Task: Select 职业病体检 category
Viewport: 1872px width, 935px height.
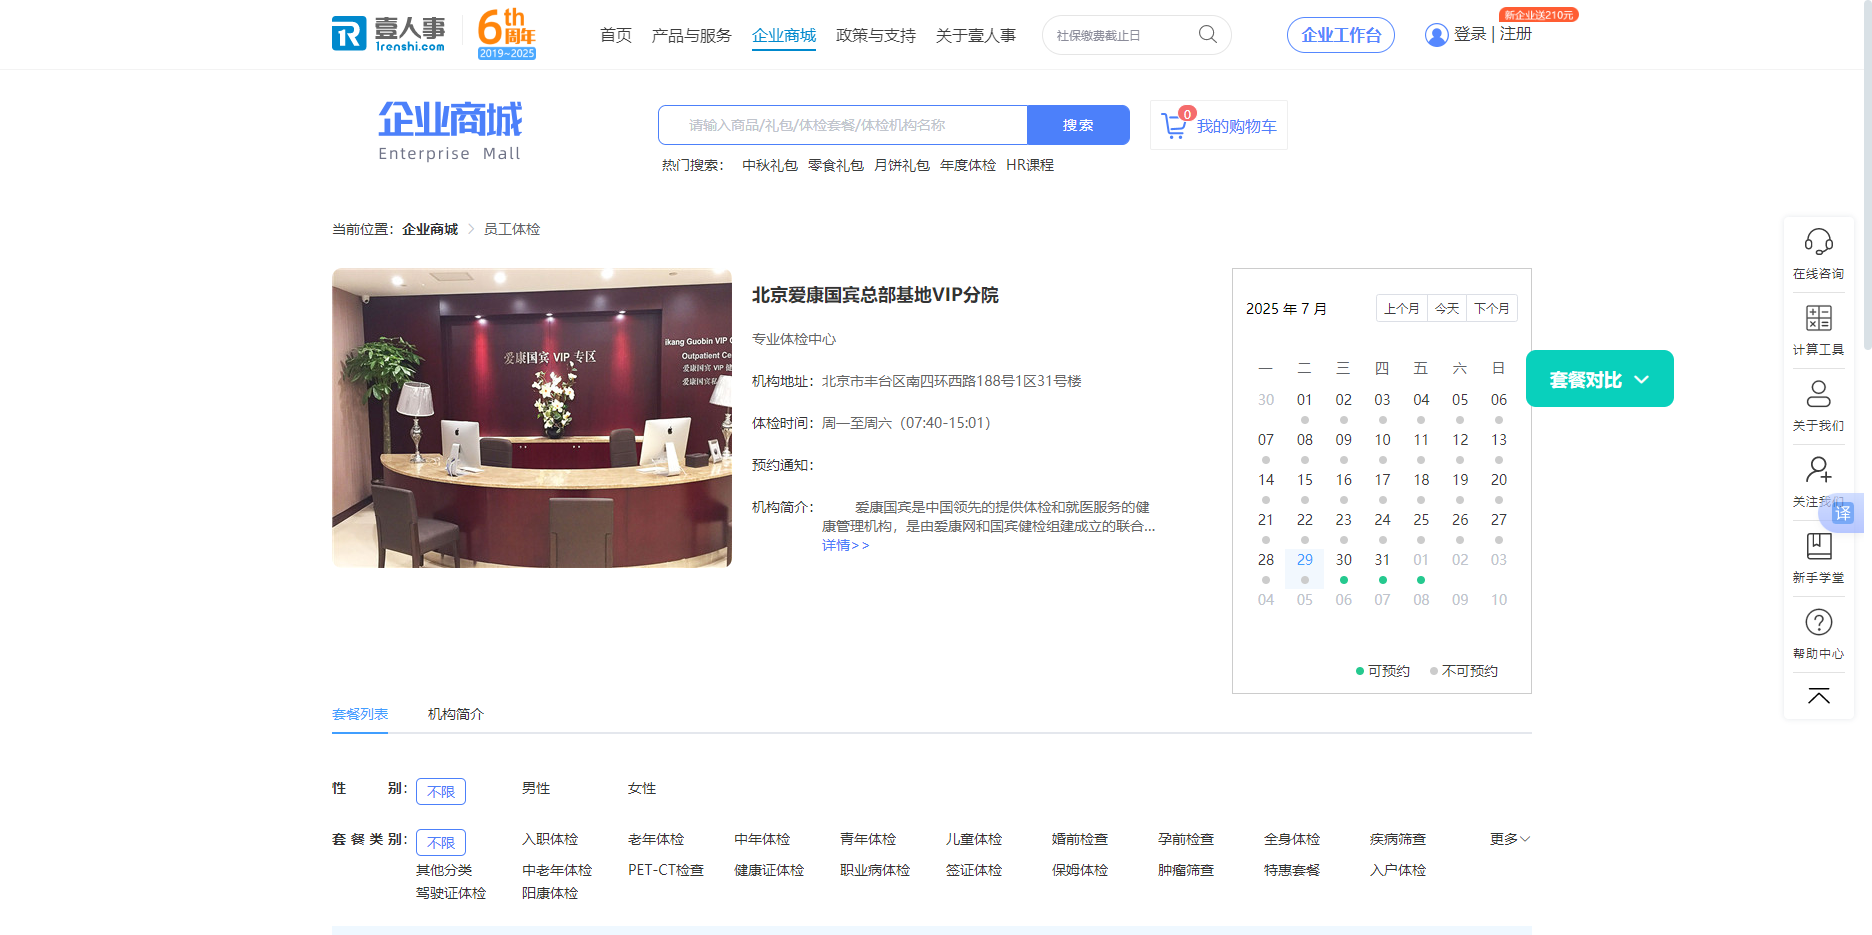Action: click(875, 871)
